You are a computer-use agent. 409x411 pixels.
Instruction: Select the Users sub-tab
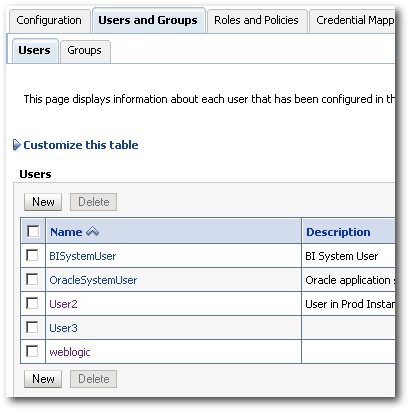pyautogui.click(x=35, y=51)
